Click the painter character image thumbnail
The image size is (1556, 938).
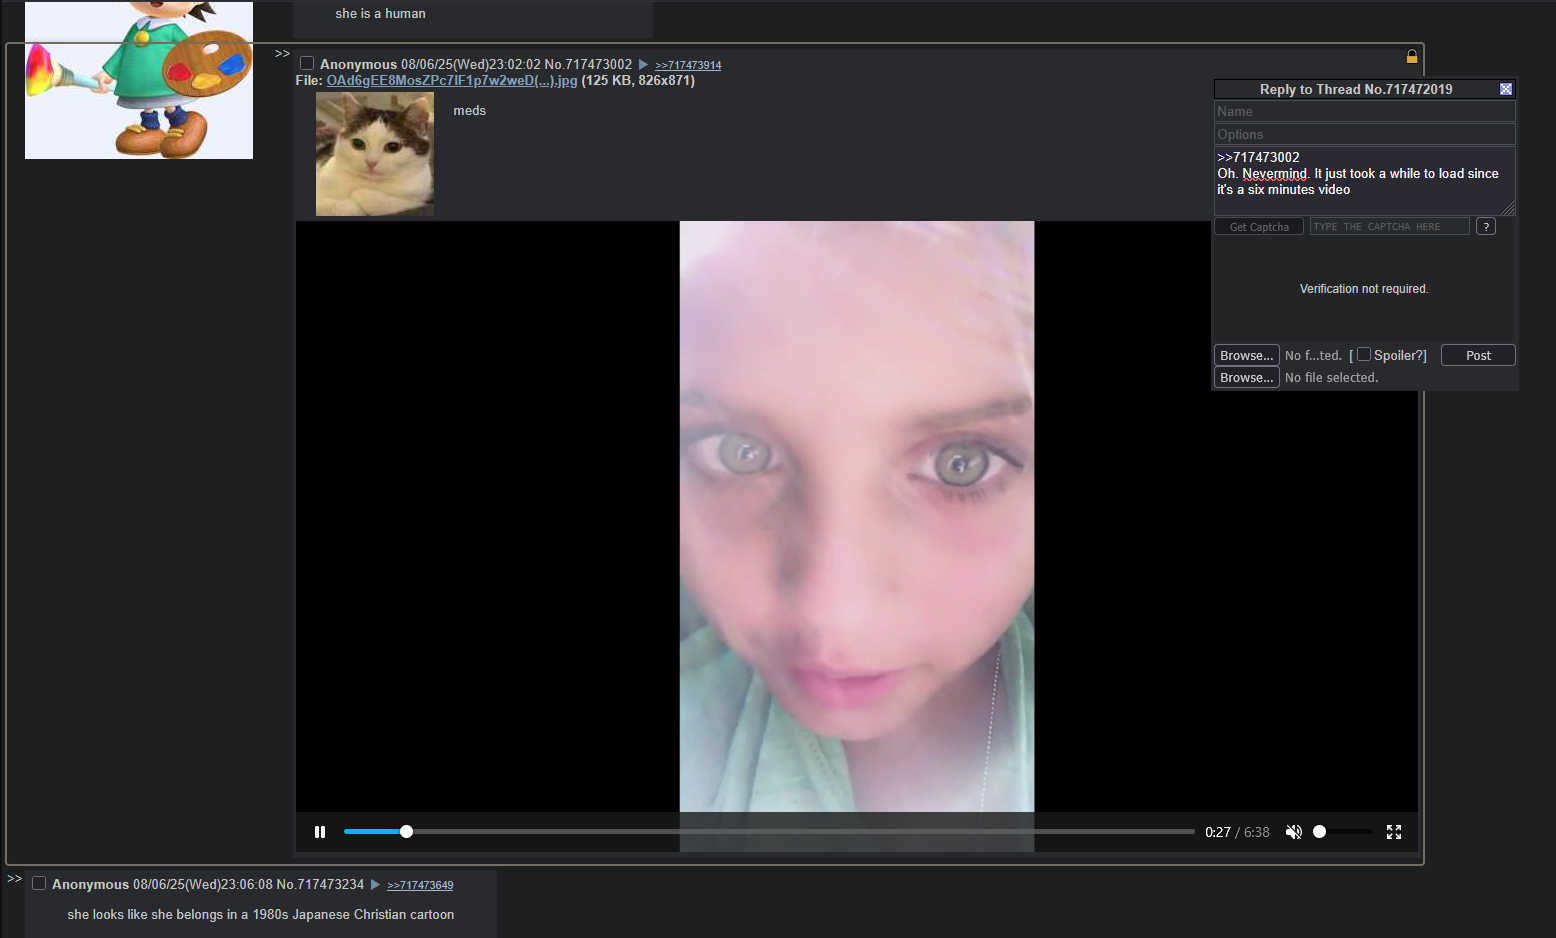pos(139,80)
